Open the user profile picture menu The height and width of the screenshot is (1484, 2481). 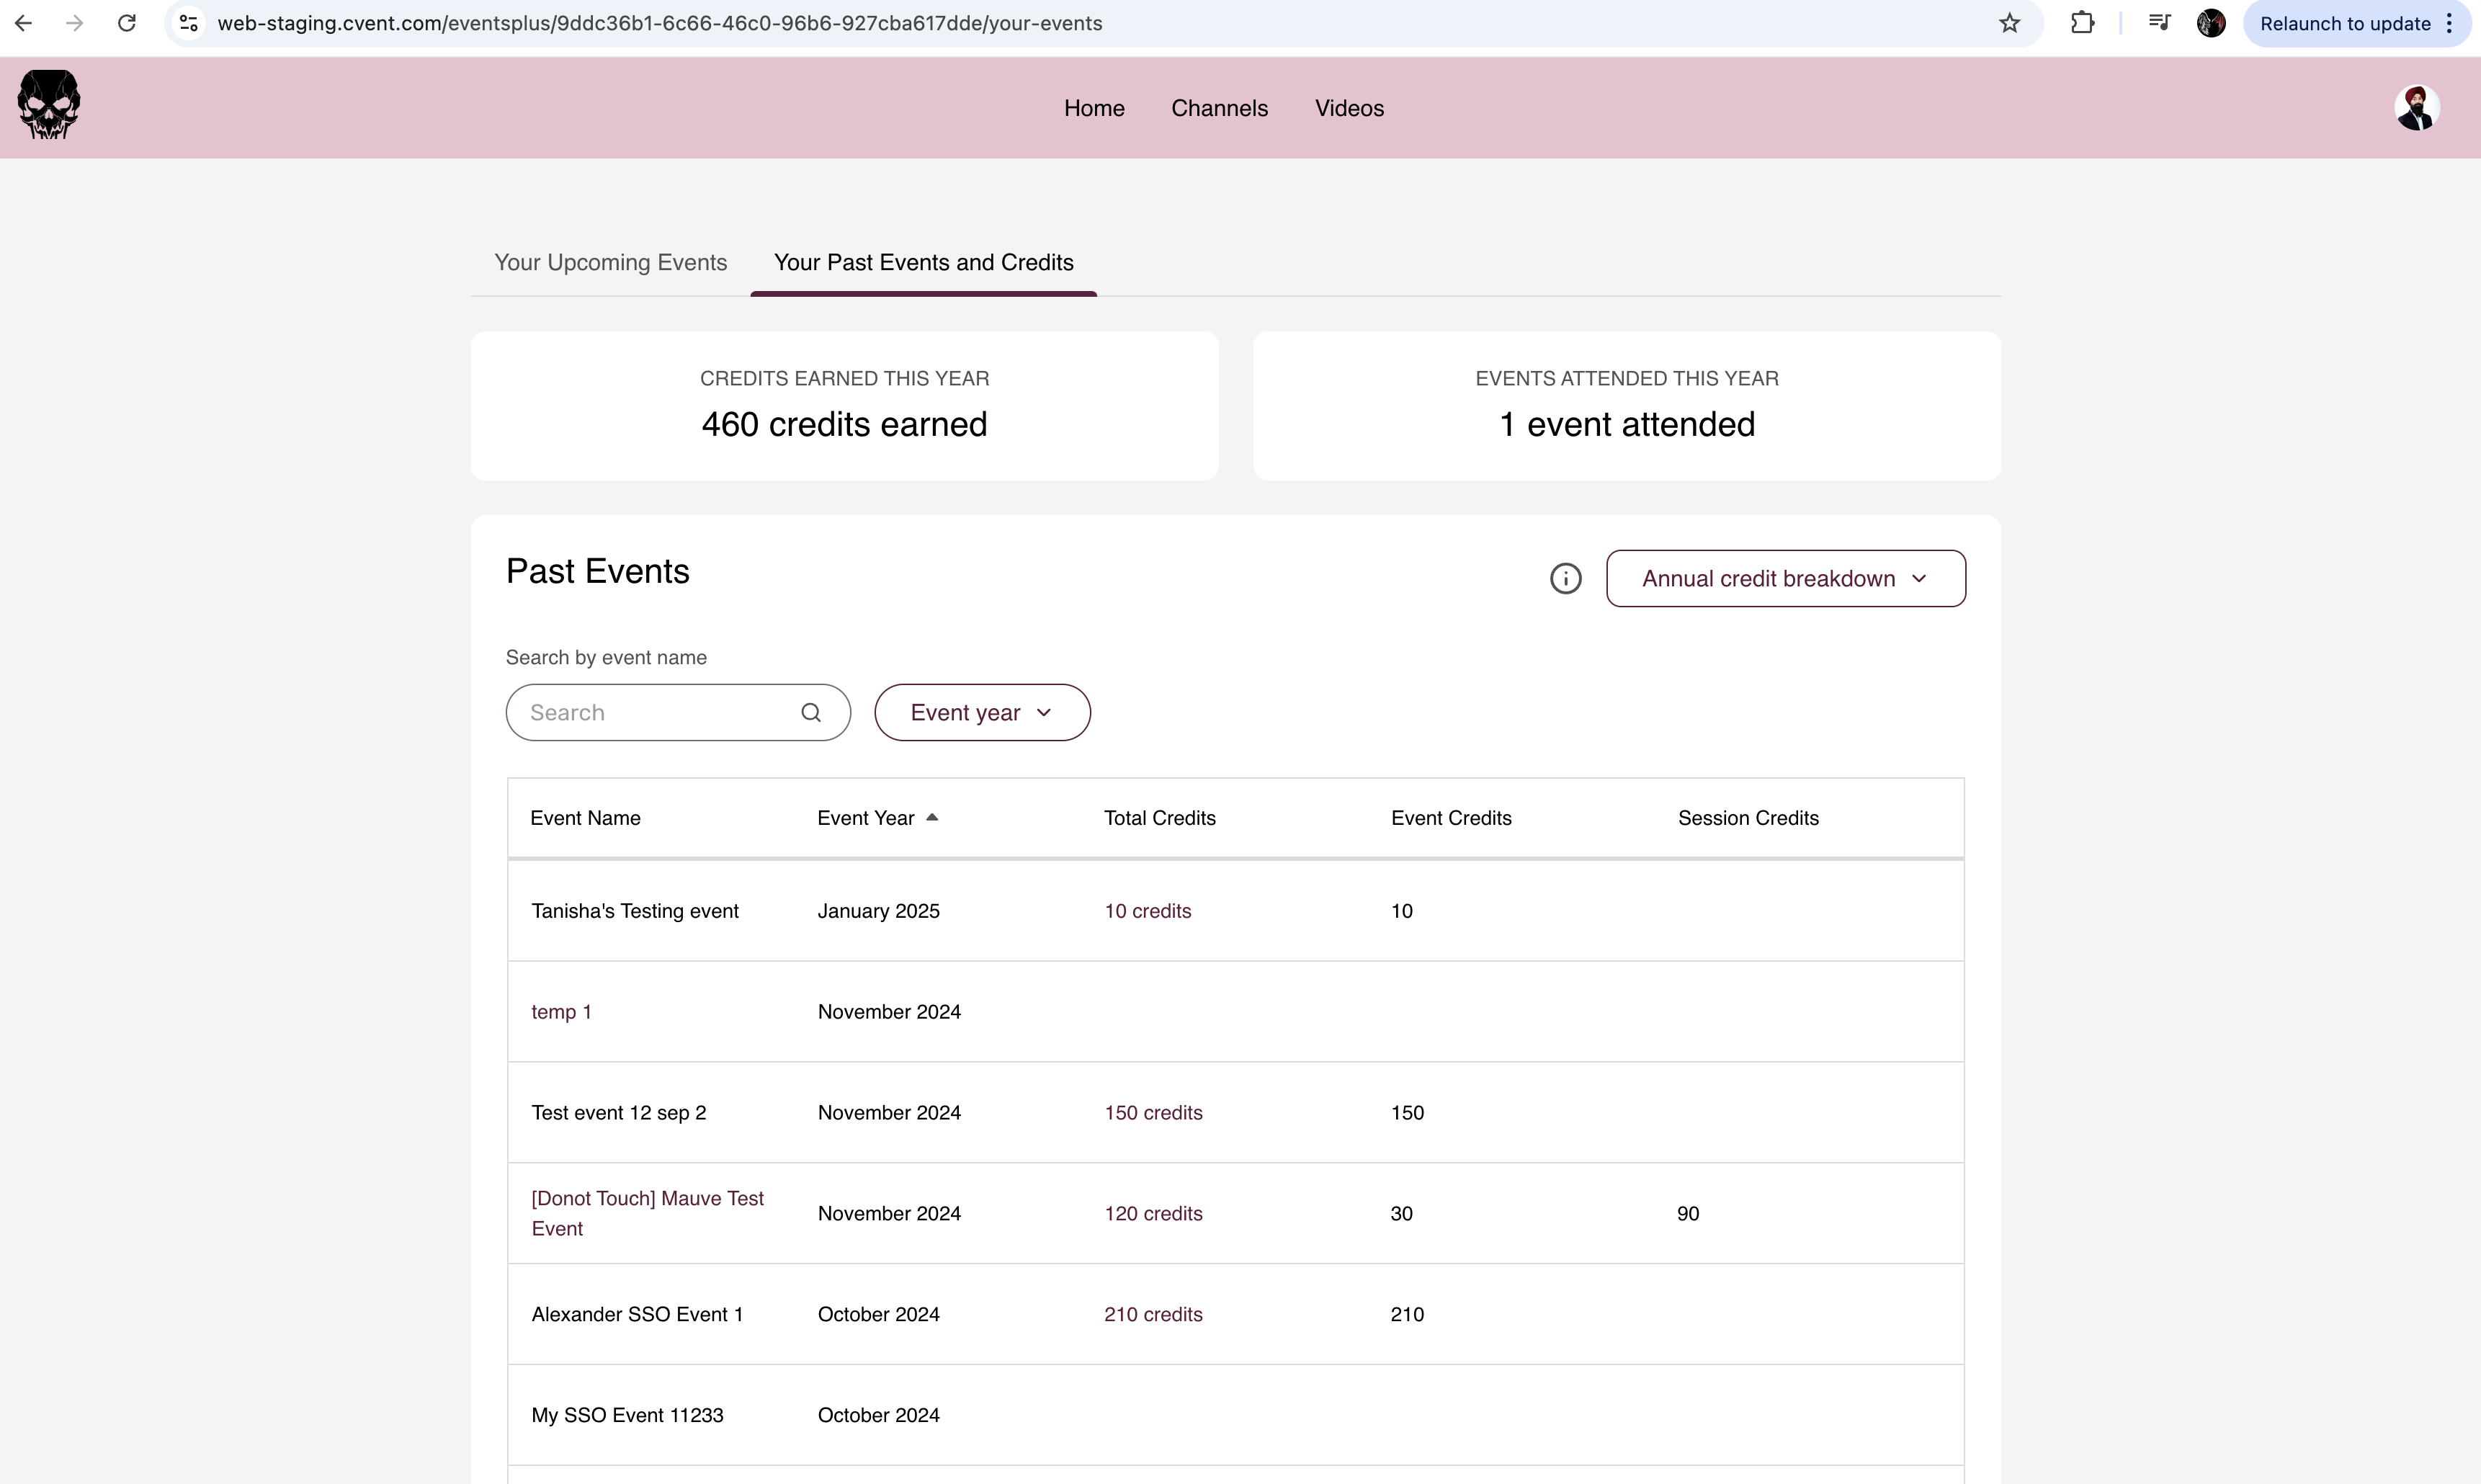pos(2417,107)
